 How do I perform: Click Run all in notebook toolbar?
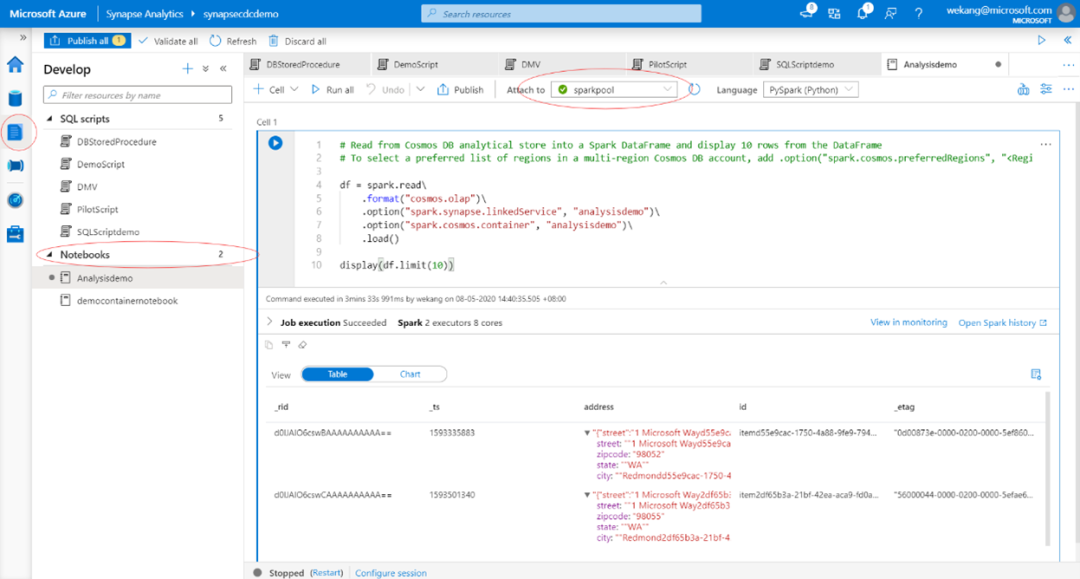333,90
